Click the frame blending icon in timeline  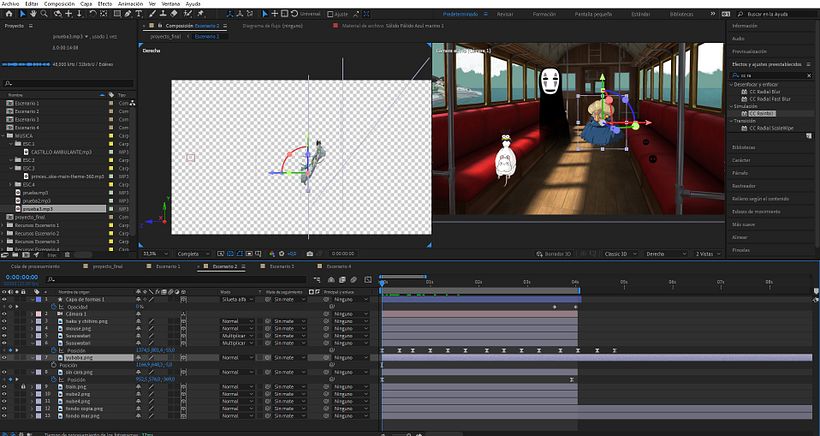pos(343,280)
